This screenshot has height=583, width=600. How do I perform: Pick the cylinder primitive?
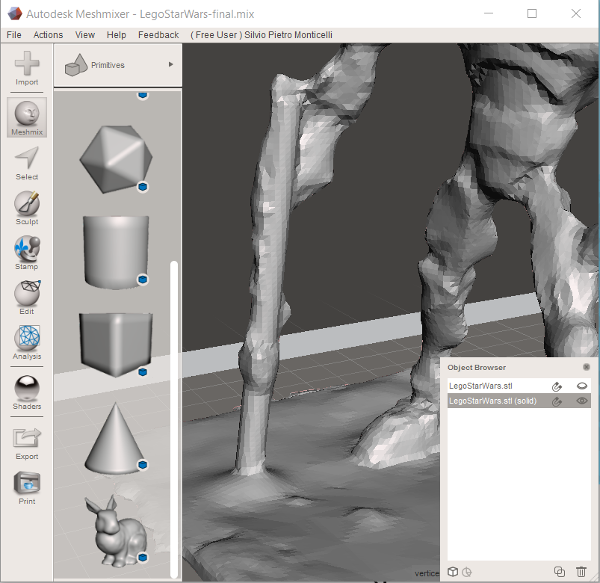[x=116, y=251]
